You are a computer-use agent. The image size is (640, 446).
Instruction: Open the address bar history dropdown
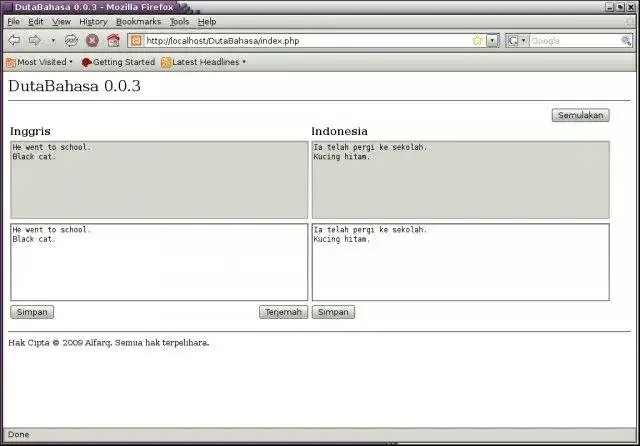click(x=493, y=41)
